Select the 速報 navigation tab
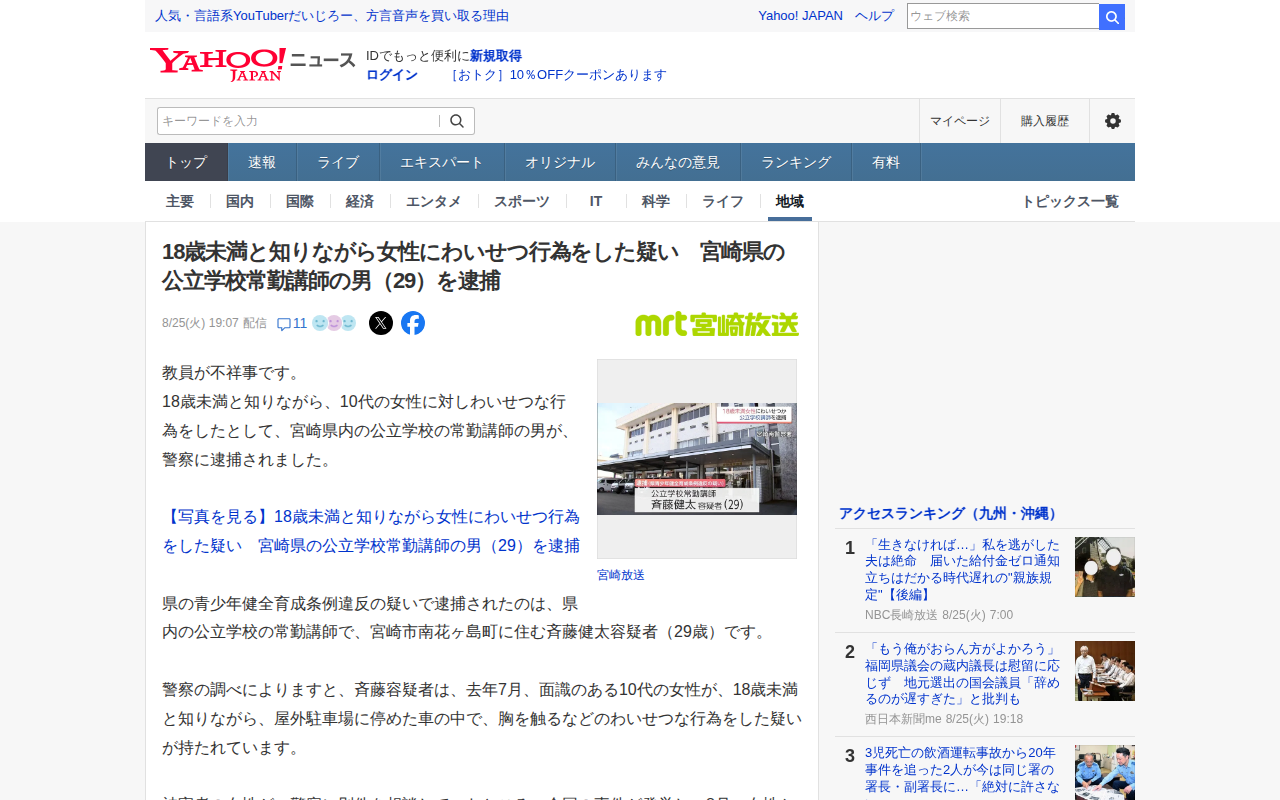 coord(262,162)
